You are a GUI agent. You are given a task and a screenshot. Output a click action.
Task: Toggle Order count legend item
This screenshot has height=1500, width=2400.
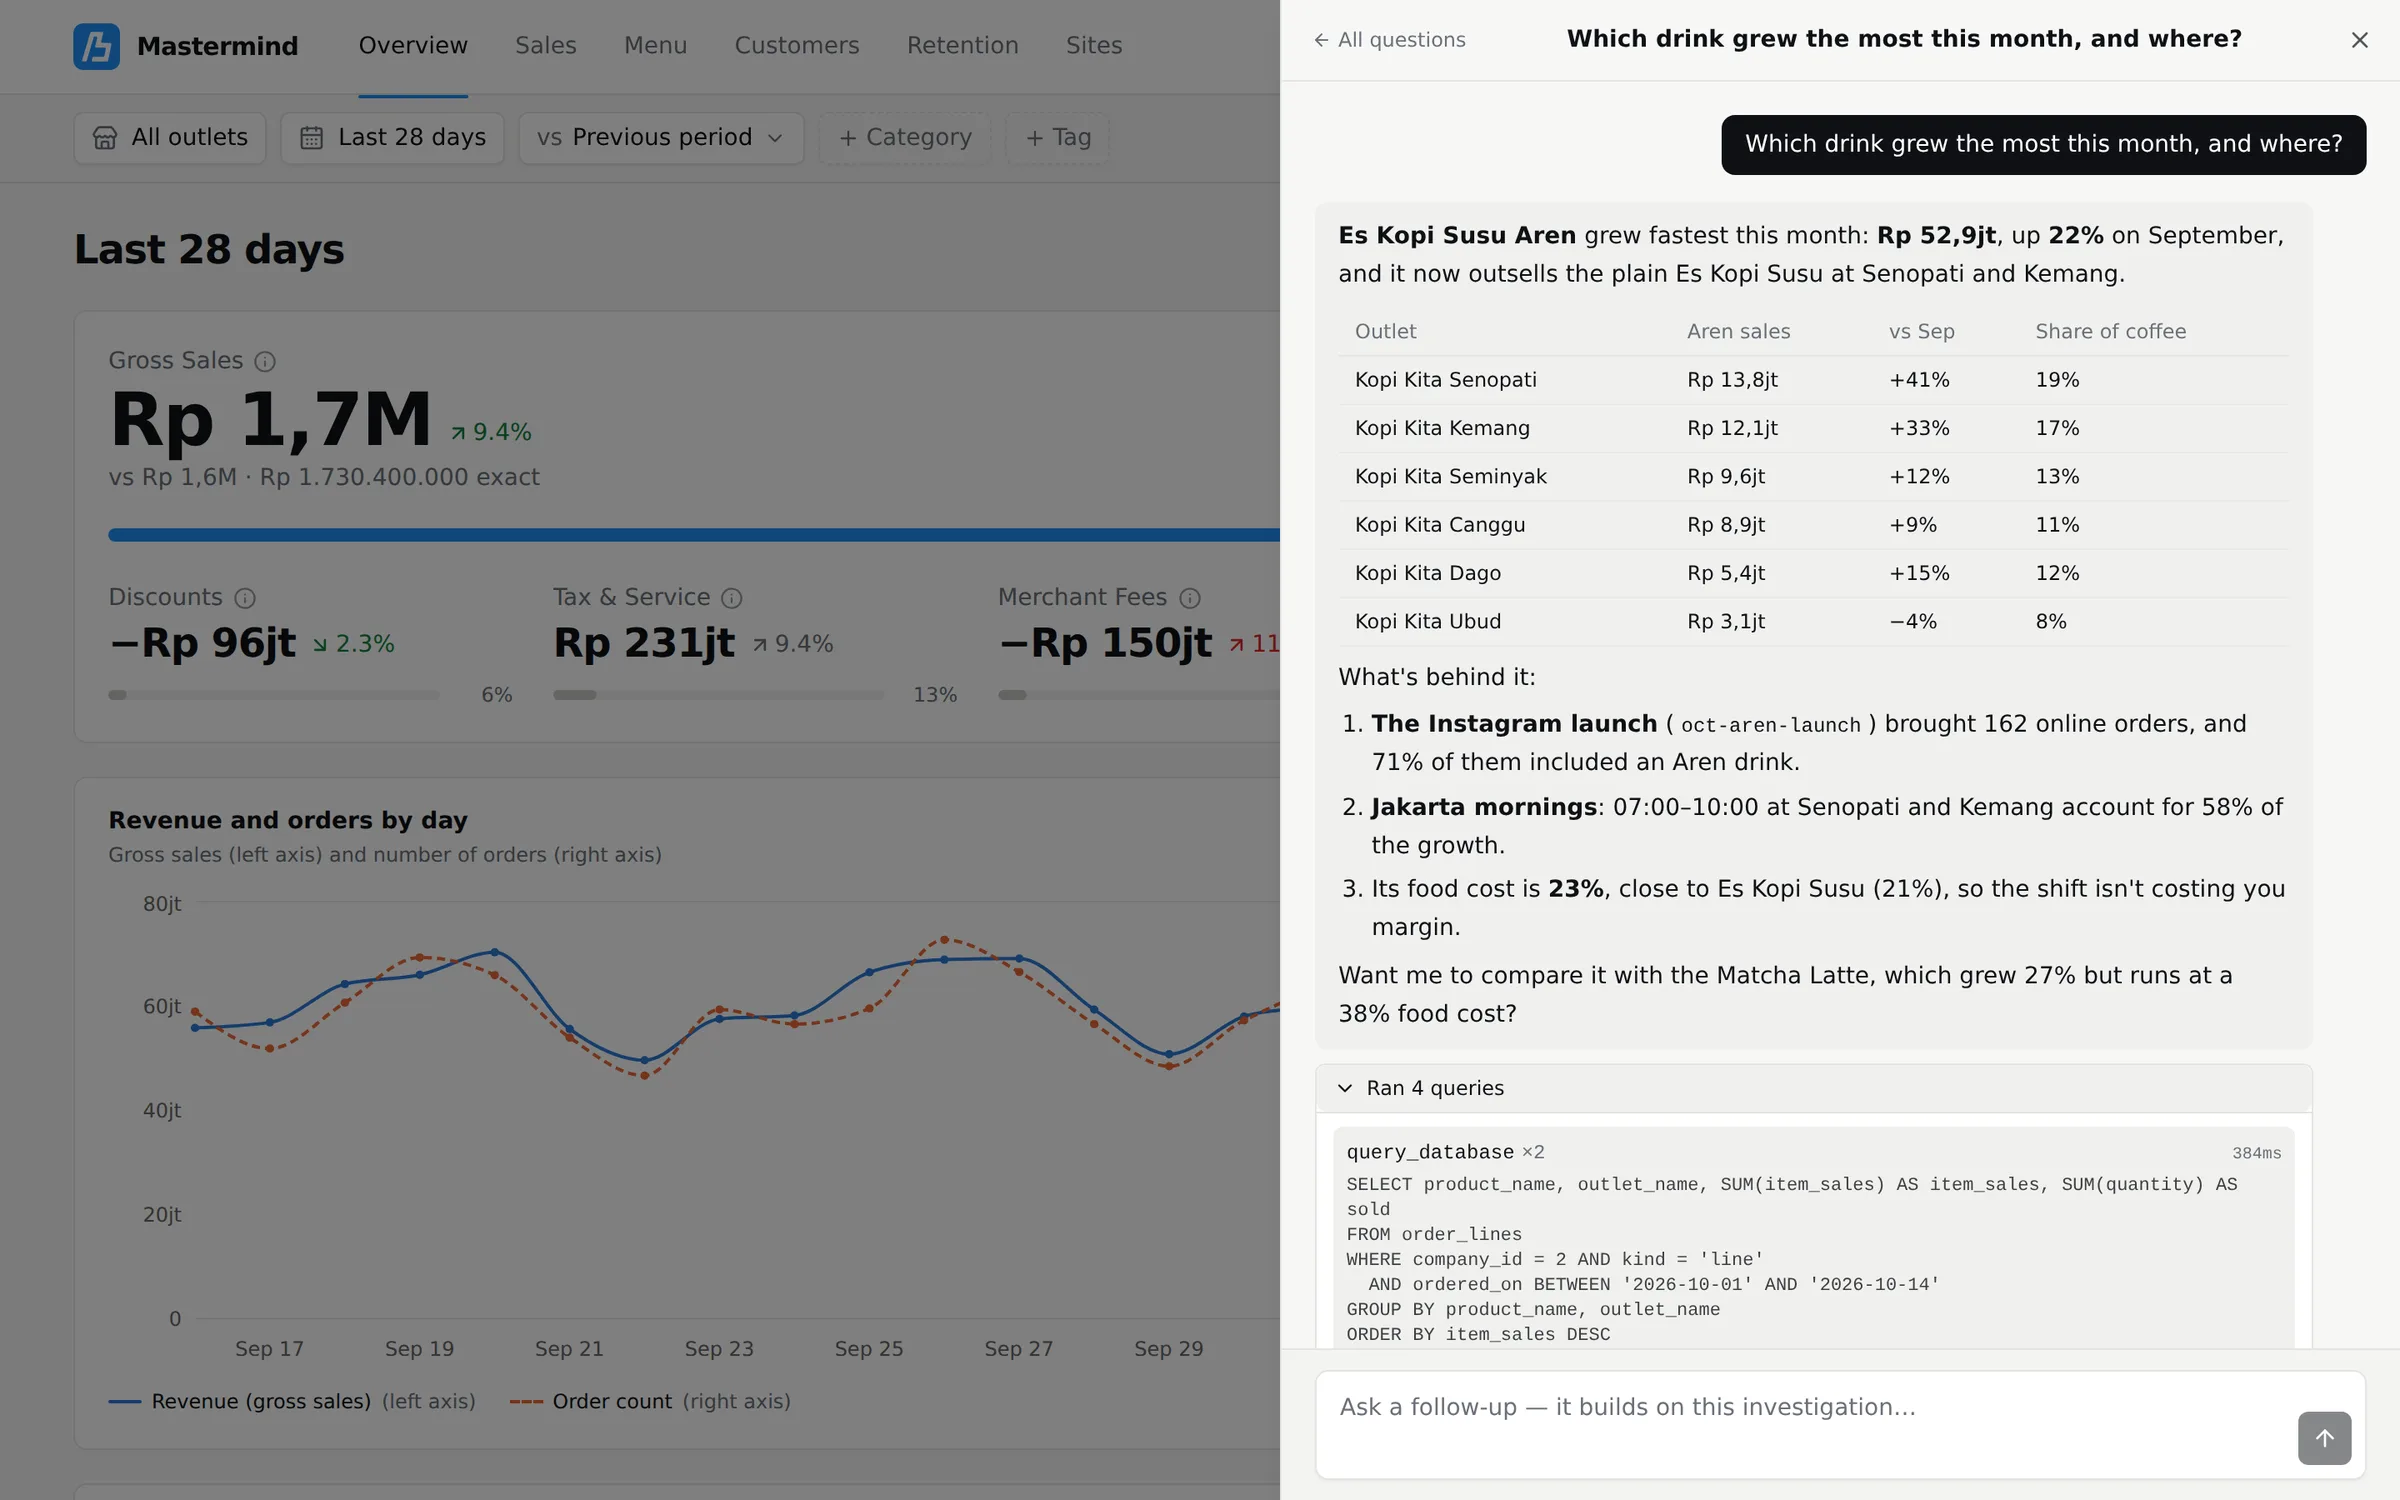click(650, 1402)
